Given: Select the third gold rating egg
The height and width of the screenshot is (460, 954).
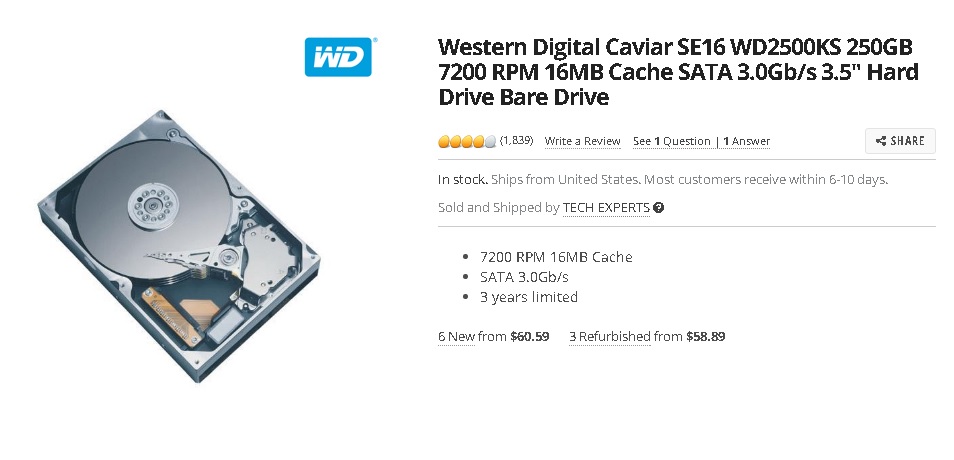Looking at the screenshot, I should click(x=467, y=142).
